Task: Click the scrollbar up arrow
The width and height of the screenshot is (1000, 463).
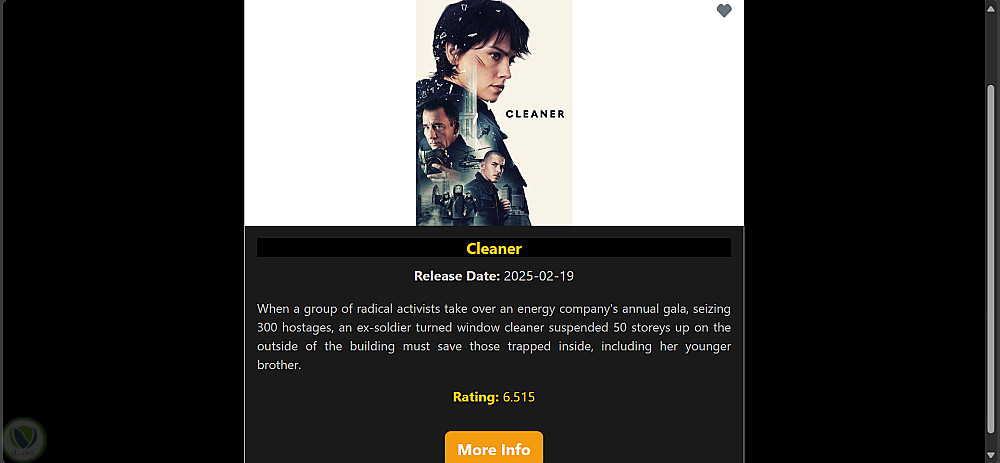Action: [991, 7]
